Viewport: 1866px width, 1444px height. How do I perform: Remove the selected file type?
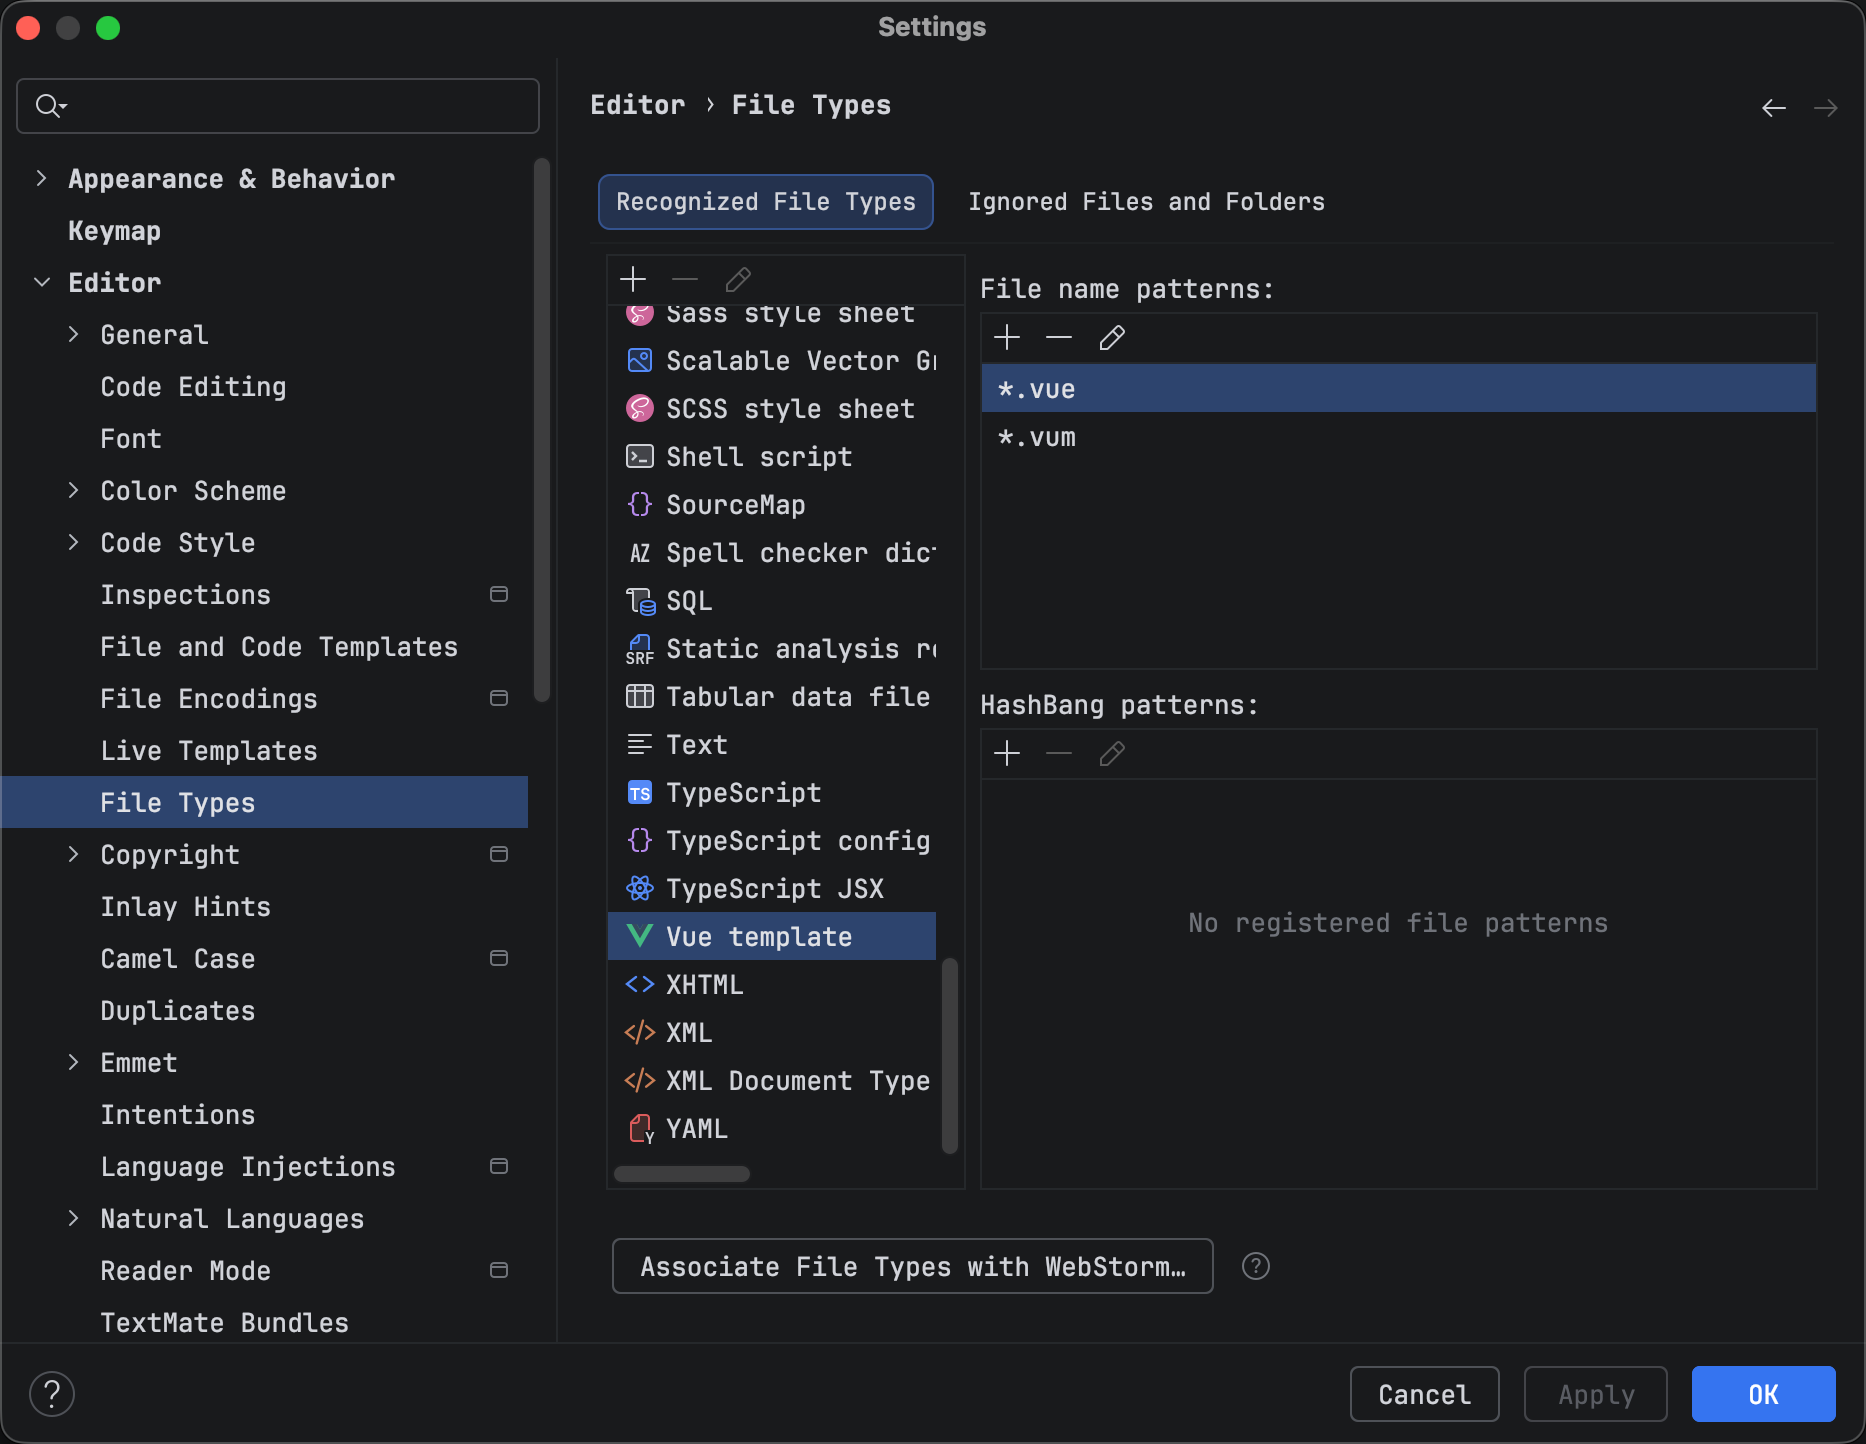coord(684,279)
